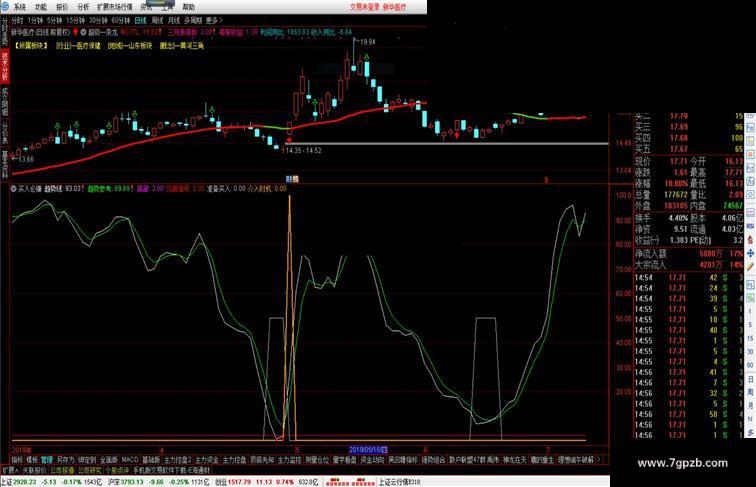Image resolution: width=756 pixels, height=487 pixels.
Task: Open the 报价 menu
Action: pyautogui.click(x=62, y=7)
